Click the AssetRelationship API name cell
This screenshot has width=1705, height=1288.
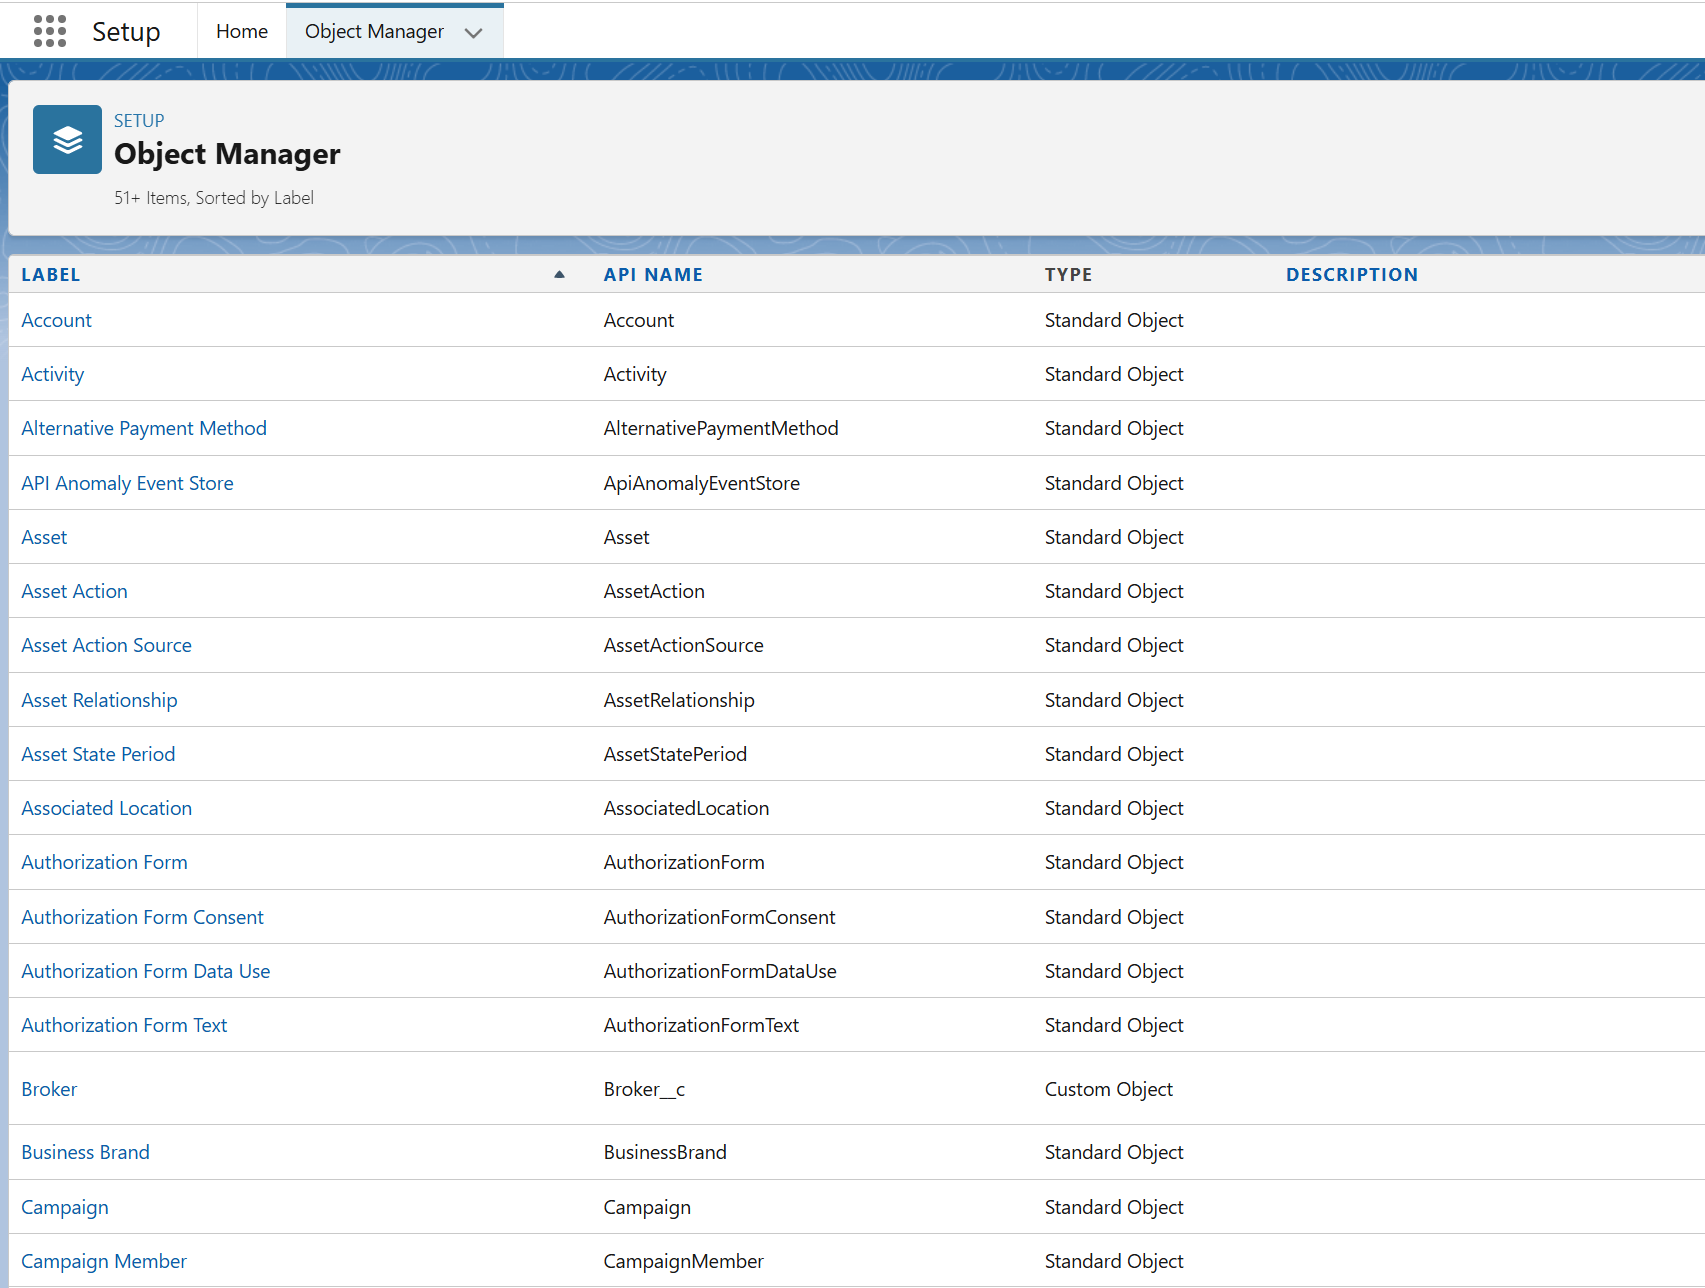pos(679,700)
